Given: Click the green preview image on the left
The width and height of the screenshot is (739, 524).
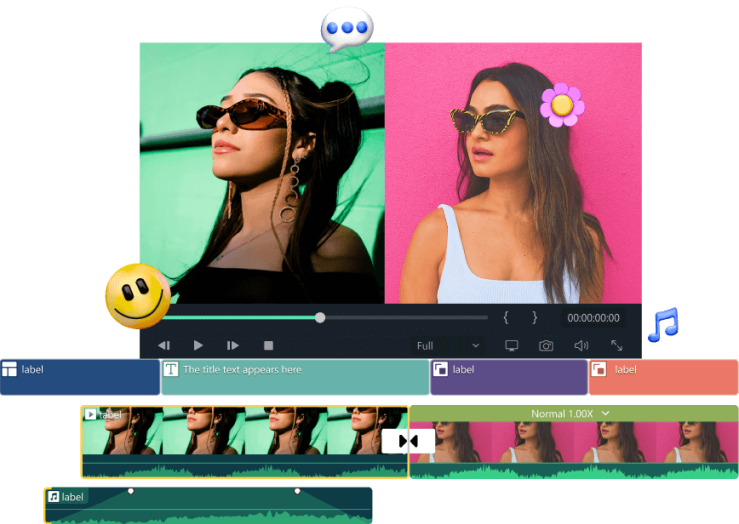Looking at the screenshot, I should pyautogui.click(x=262, y=173).
